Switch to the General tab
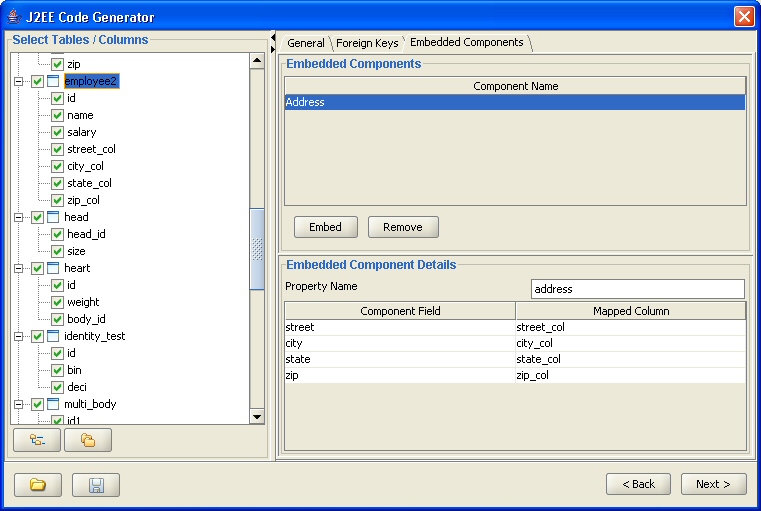 click(306, 43)
